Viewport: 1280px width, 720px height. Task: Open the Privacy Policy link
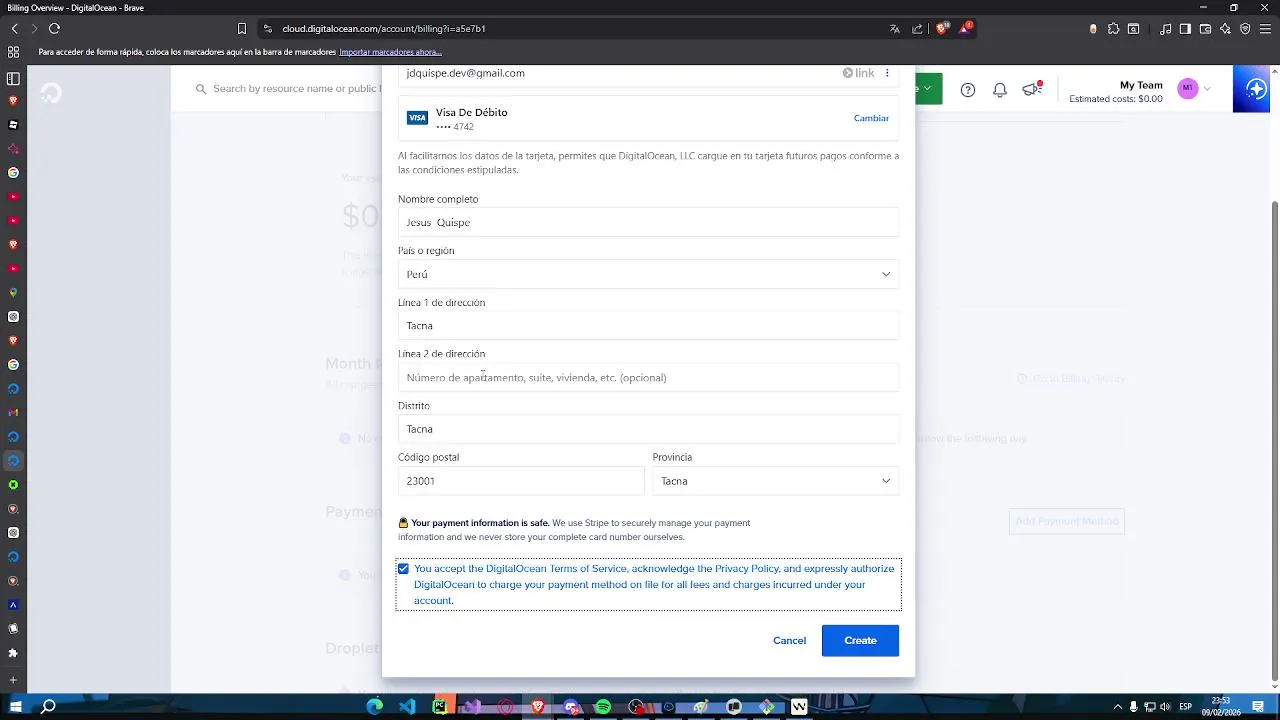746,569
